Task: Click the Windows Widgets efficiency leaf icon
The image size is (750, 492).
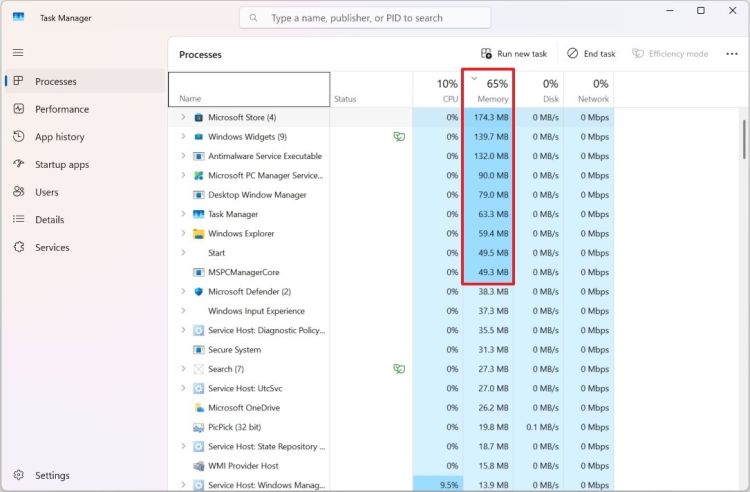Action: (x=399, y=137)
